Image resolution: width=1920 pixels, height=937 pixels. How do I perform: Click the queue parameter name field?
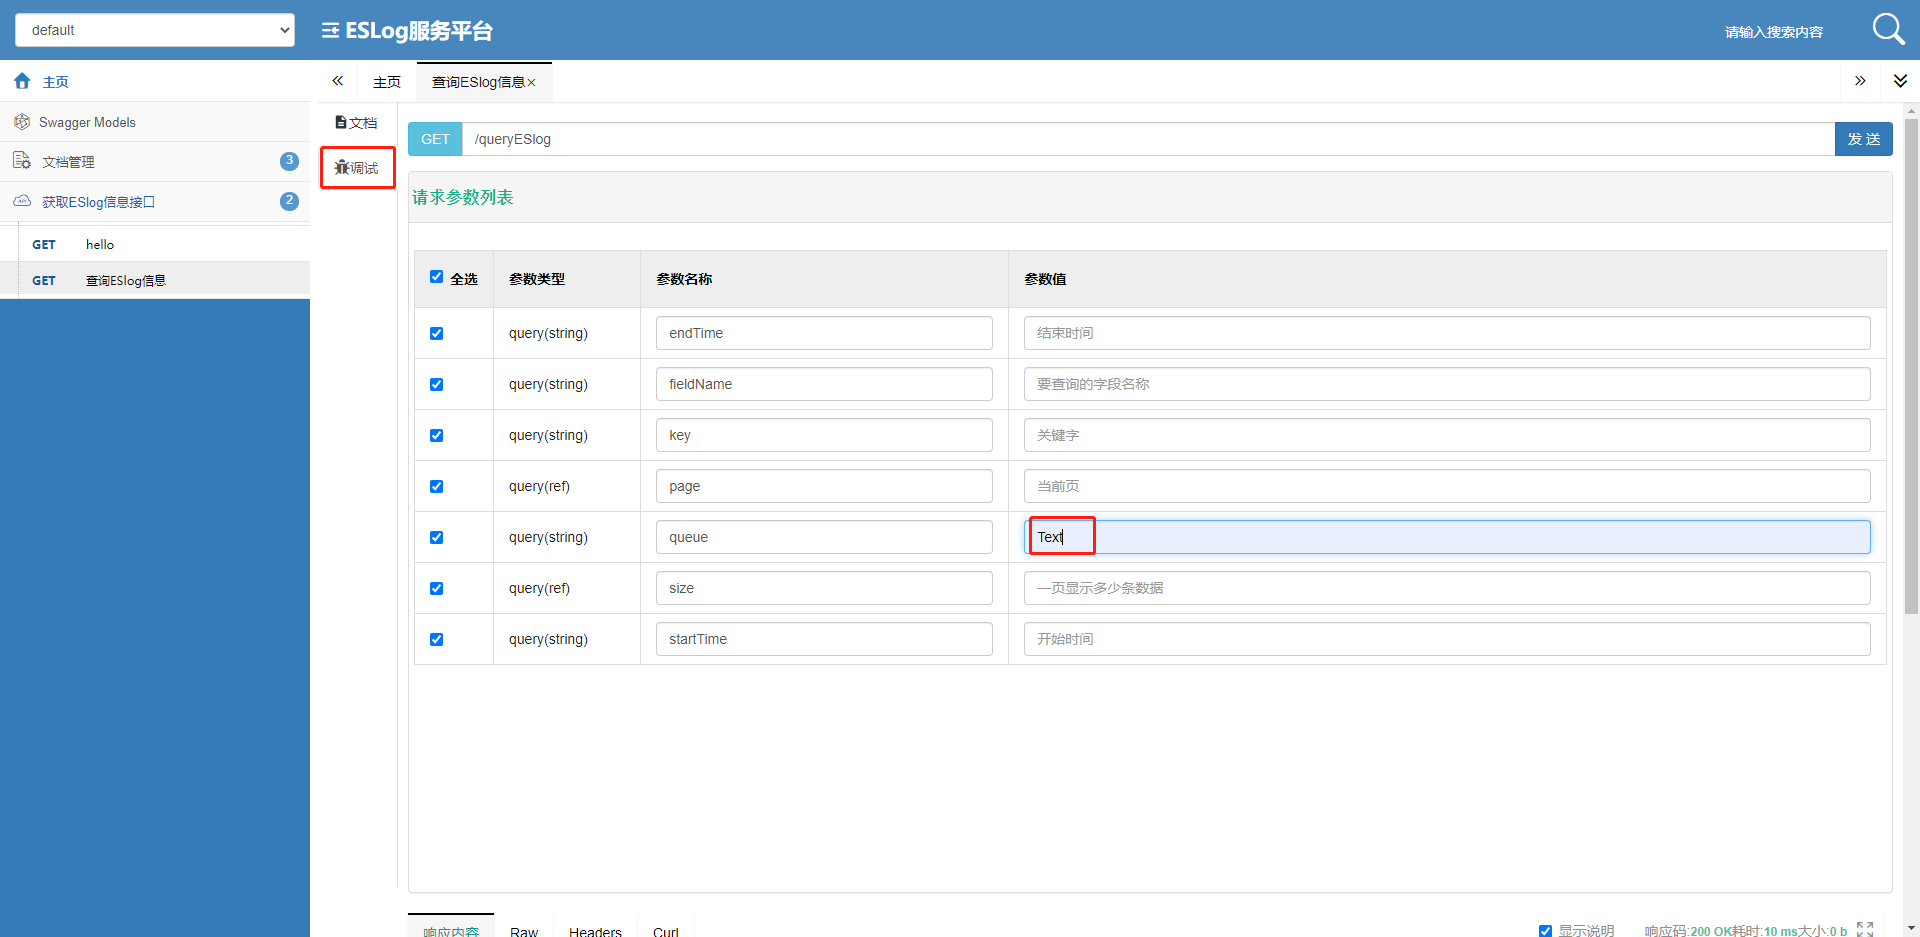[824, 537]
